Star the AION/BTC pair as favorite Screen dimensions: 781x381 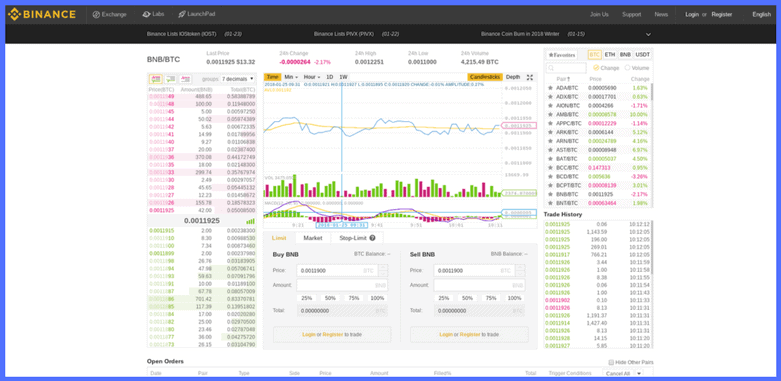tap(550, 106)
